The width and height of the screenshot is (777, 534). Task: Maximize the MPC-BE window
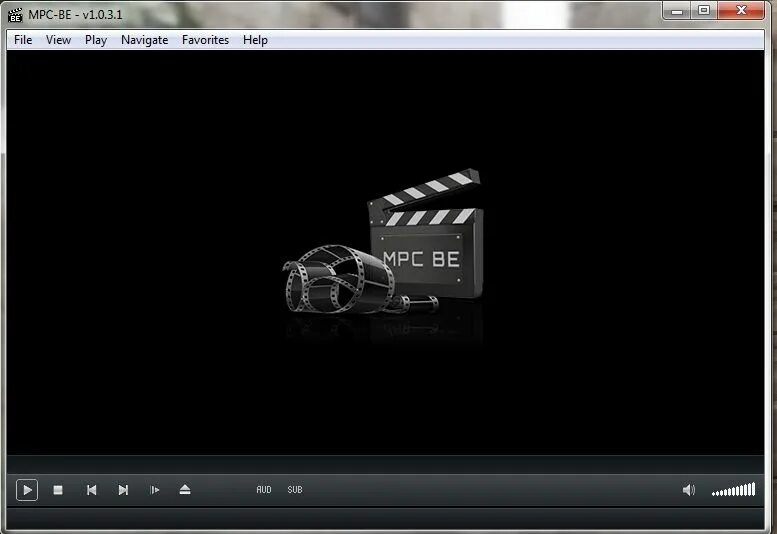[704, 10]
